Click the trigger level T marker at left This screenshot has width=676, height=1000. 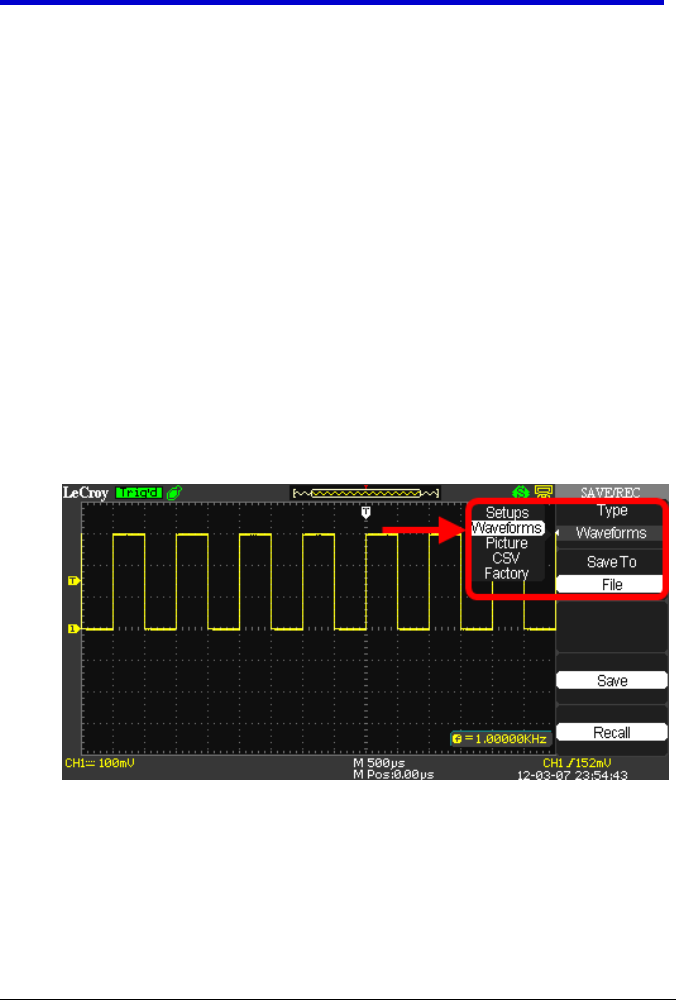[73, 580]
